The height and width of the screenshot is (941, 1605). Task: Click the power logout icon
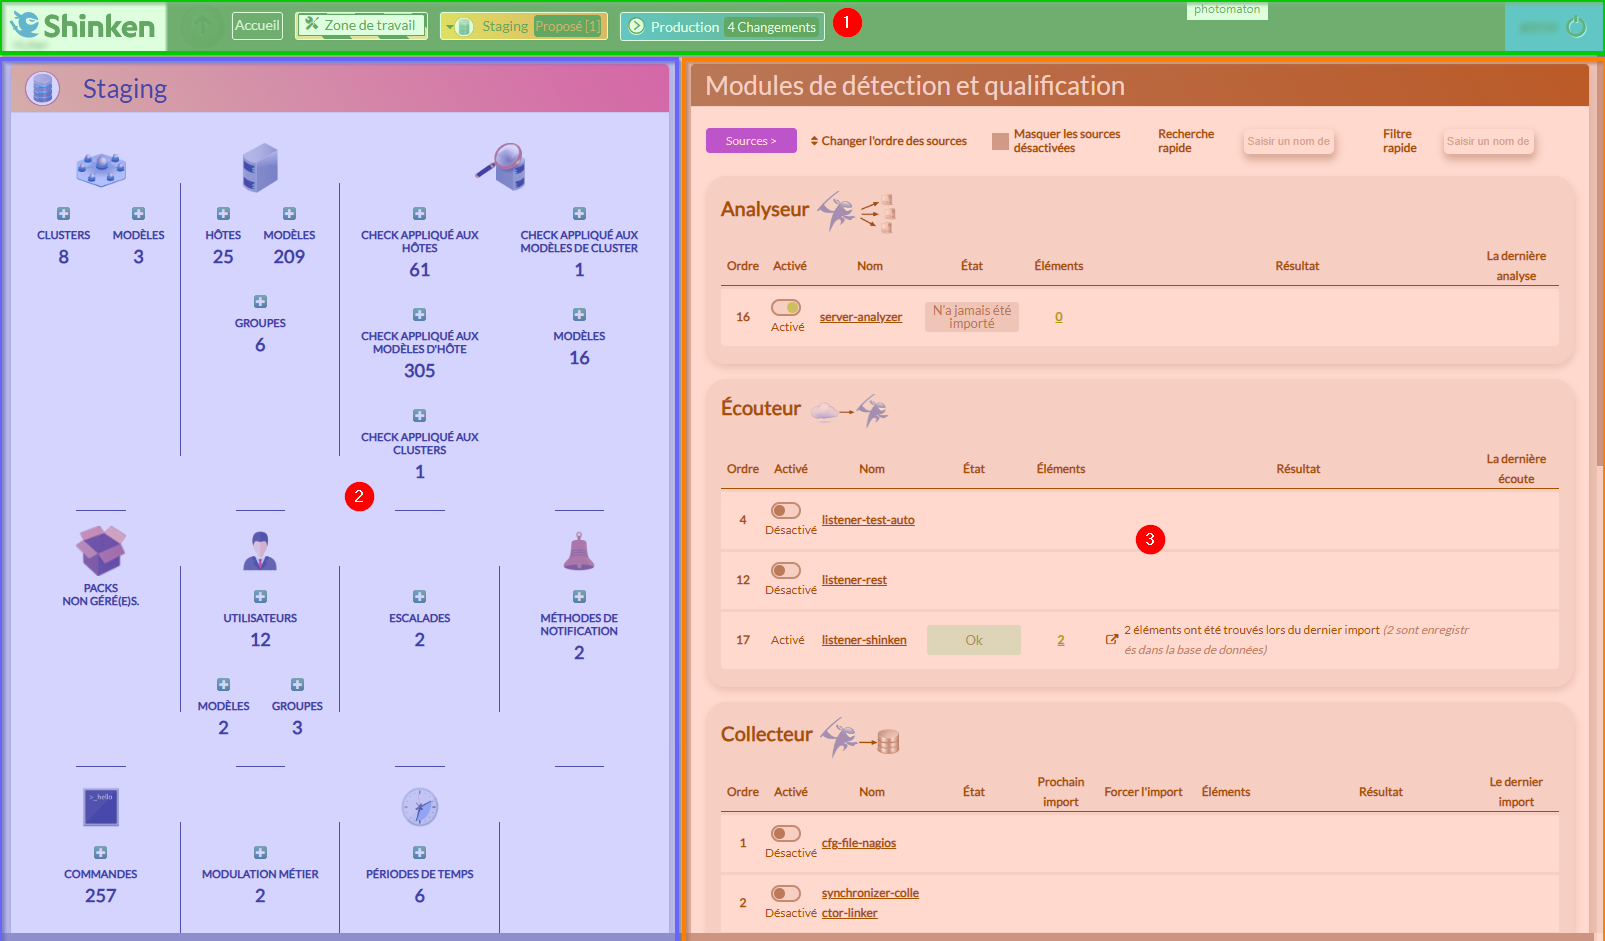(1576, 27)
